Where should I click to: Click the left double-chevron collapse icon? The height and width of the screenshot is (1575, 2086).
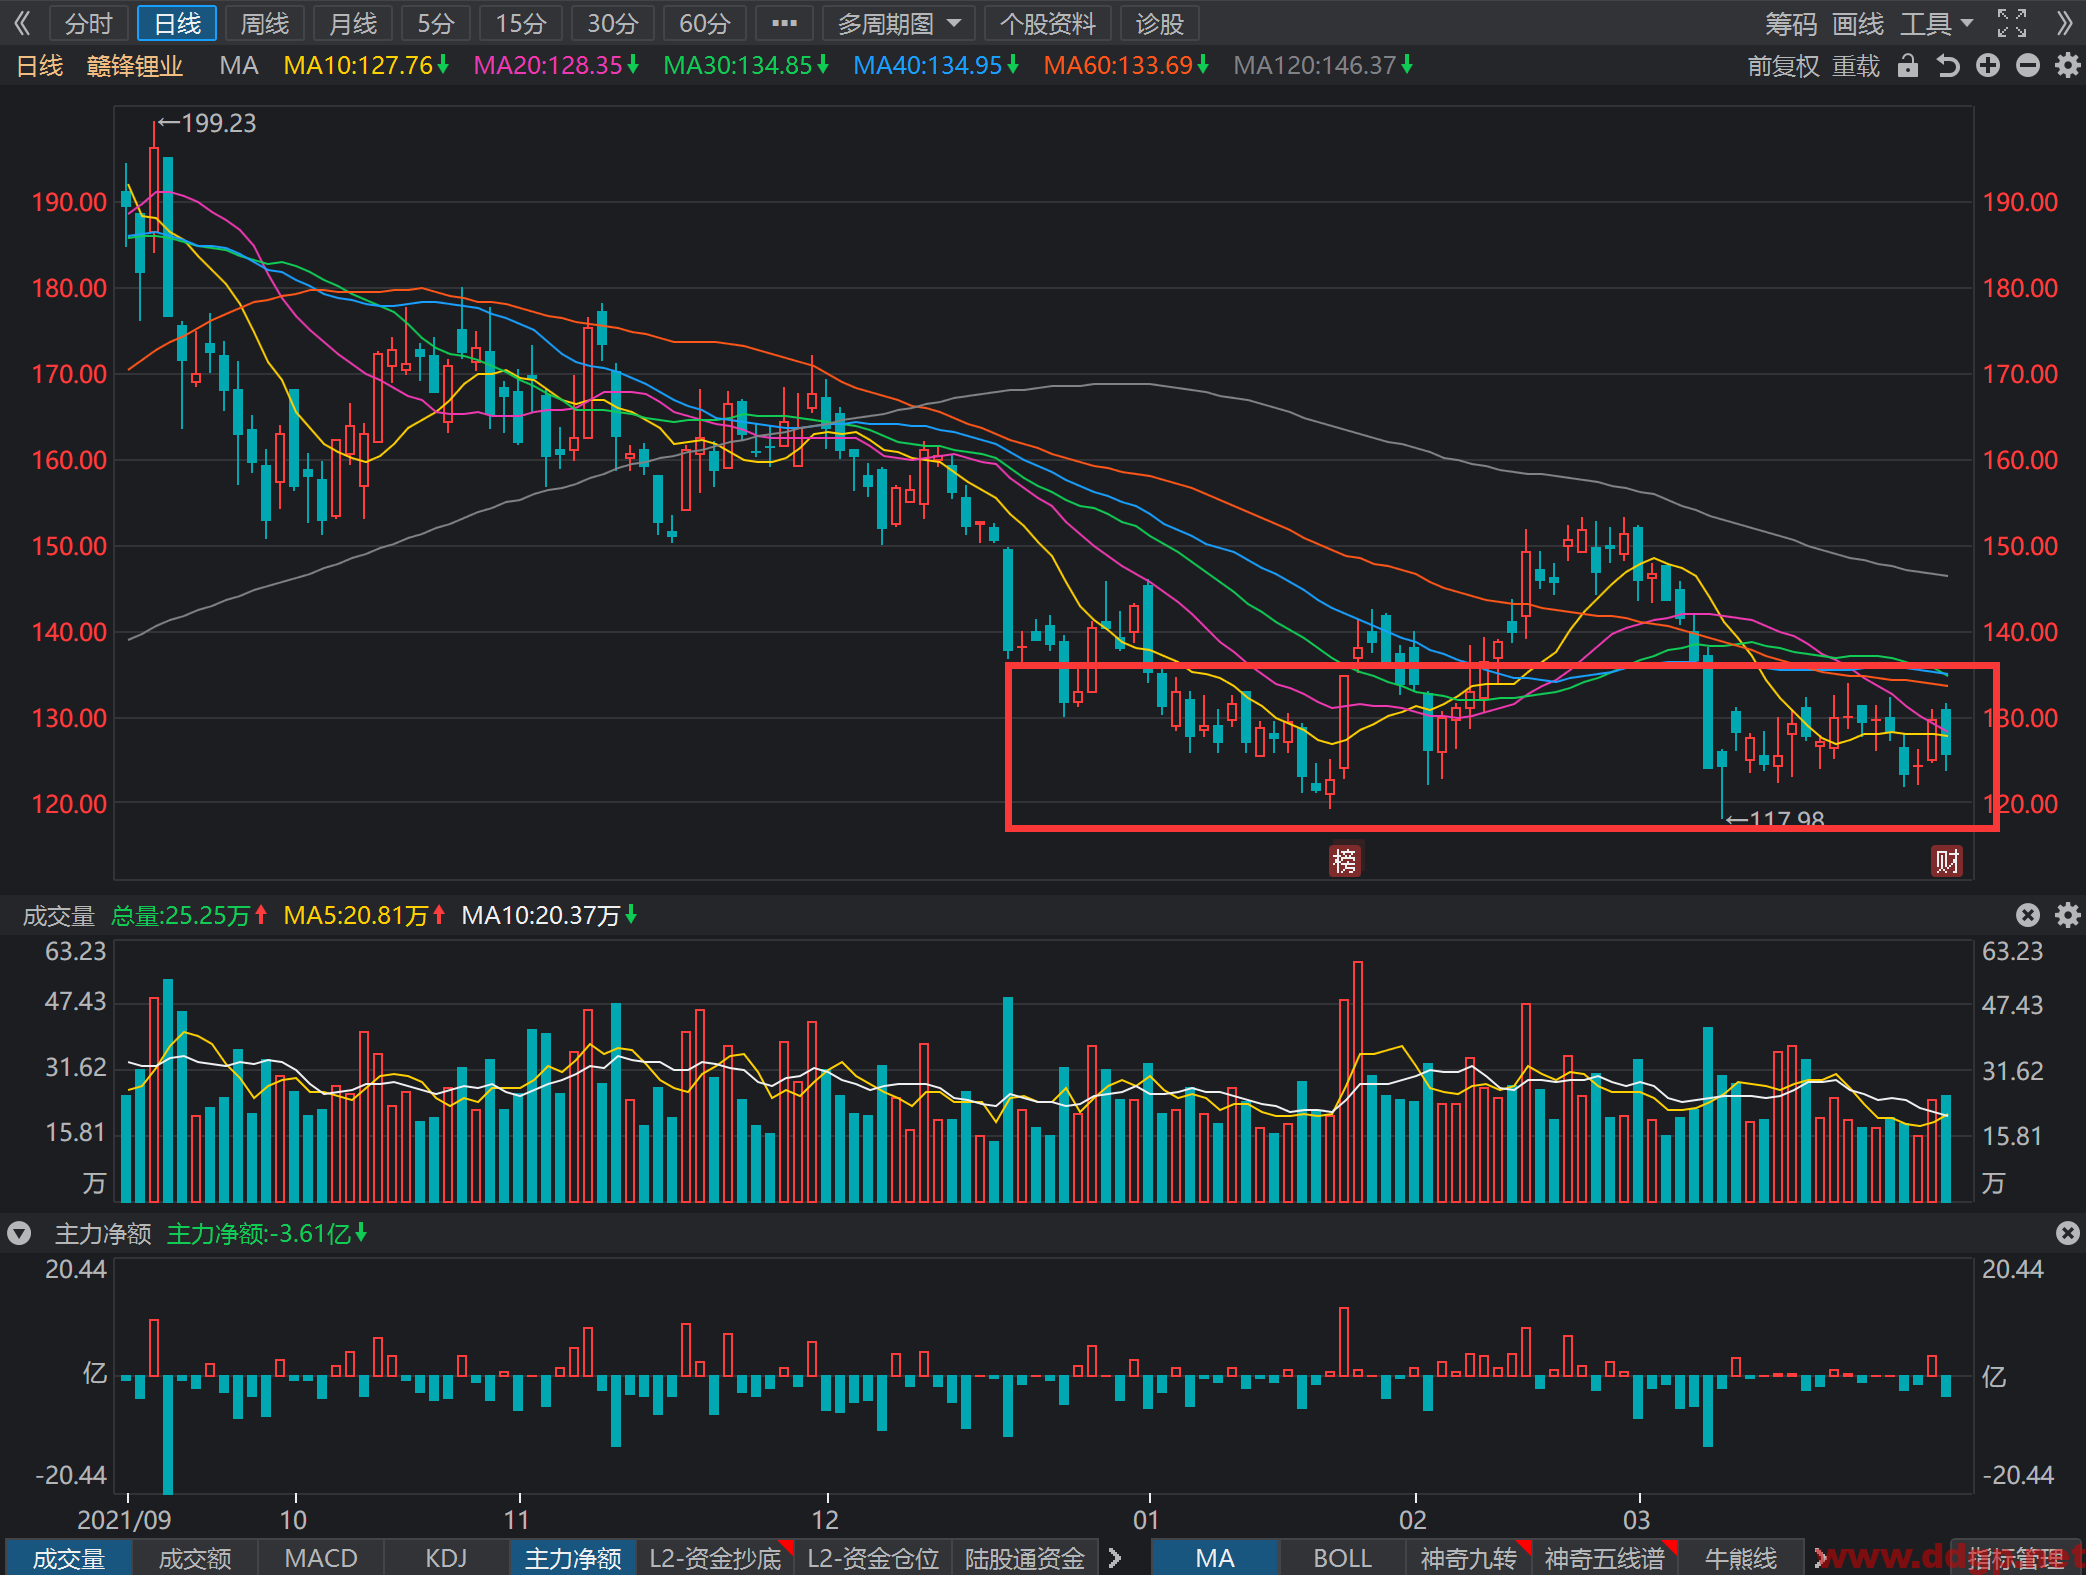point(22,23)
